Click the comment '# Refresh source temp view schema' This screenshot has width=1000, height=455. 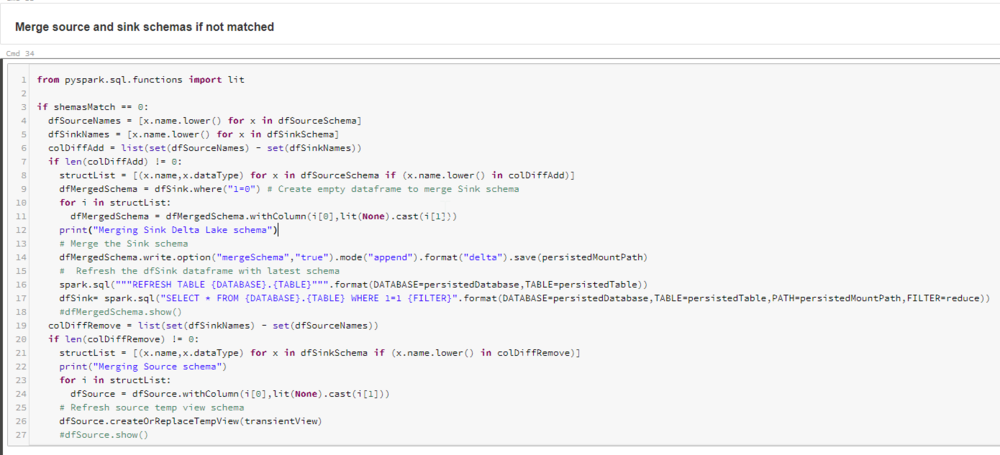(x=152, y=407)
